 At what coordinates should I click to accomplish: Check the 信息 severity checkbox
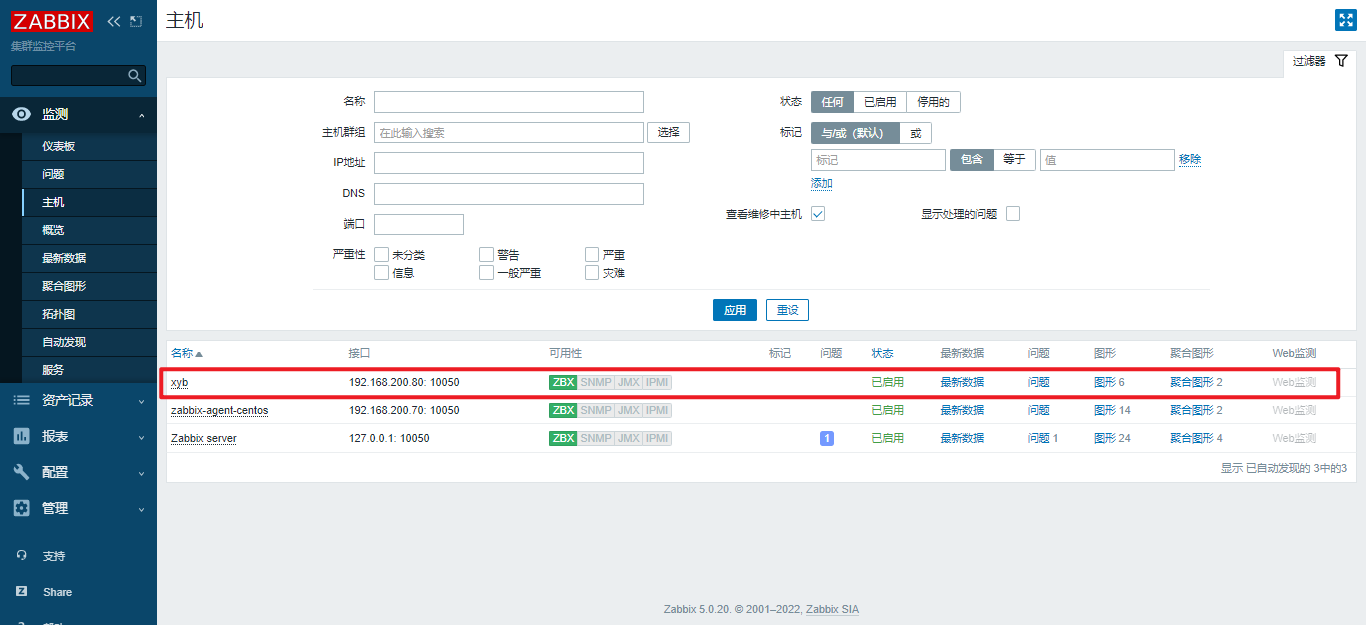(381, 272)
